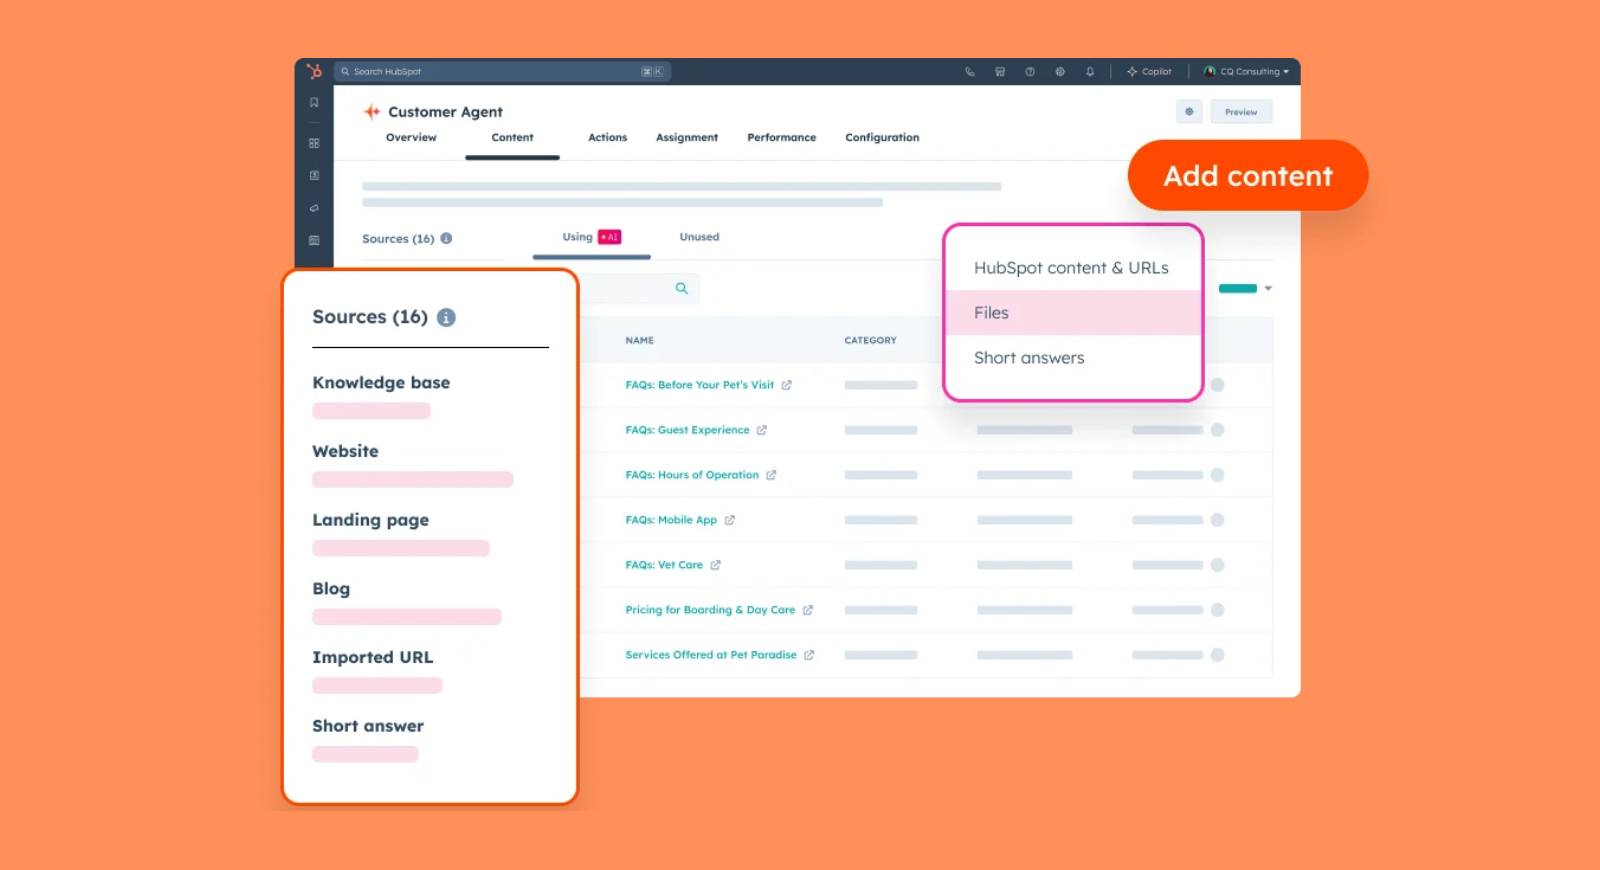Click the info icon beside Sources (16) tab heading
Screen dimensions: 1600x870
point(446,238)
